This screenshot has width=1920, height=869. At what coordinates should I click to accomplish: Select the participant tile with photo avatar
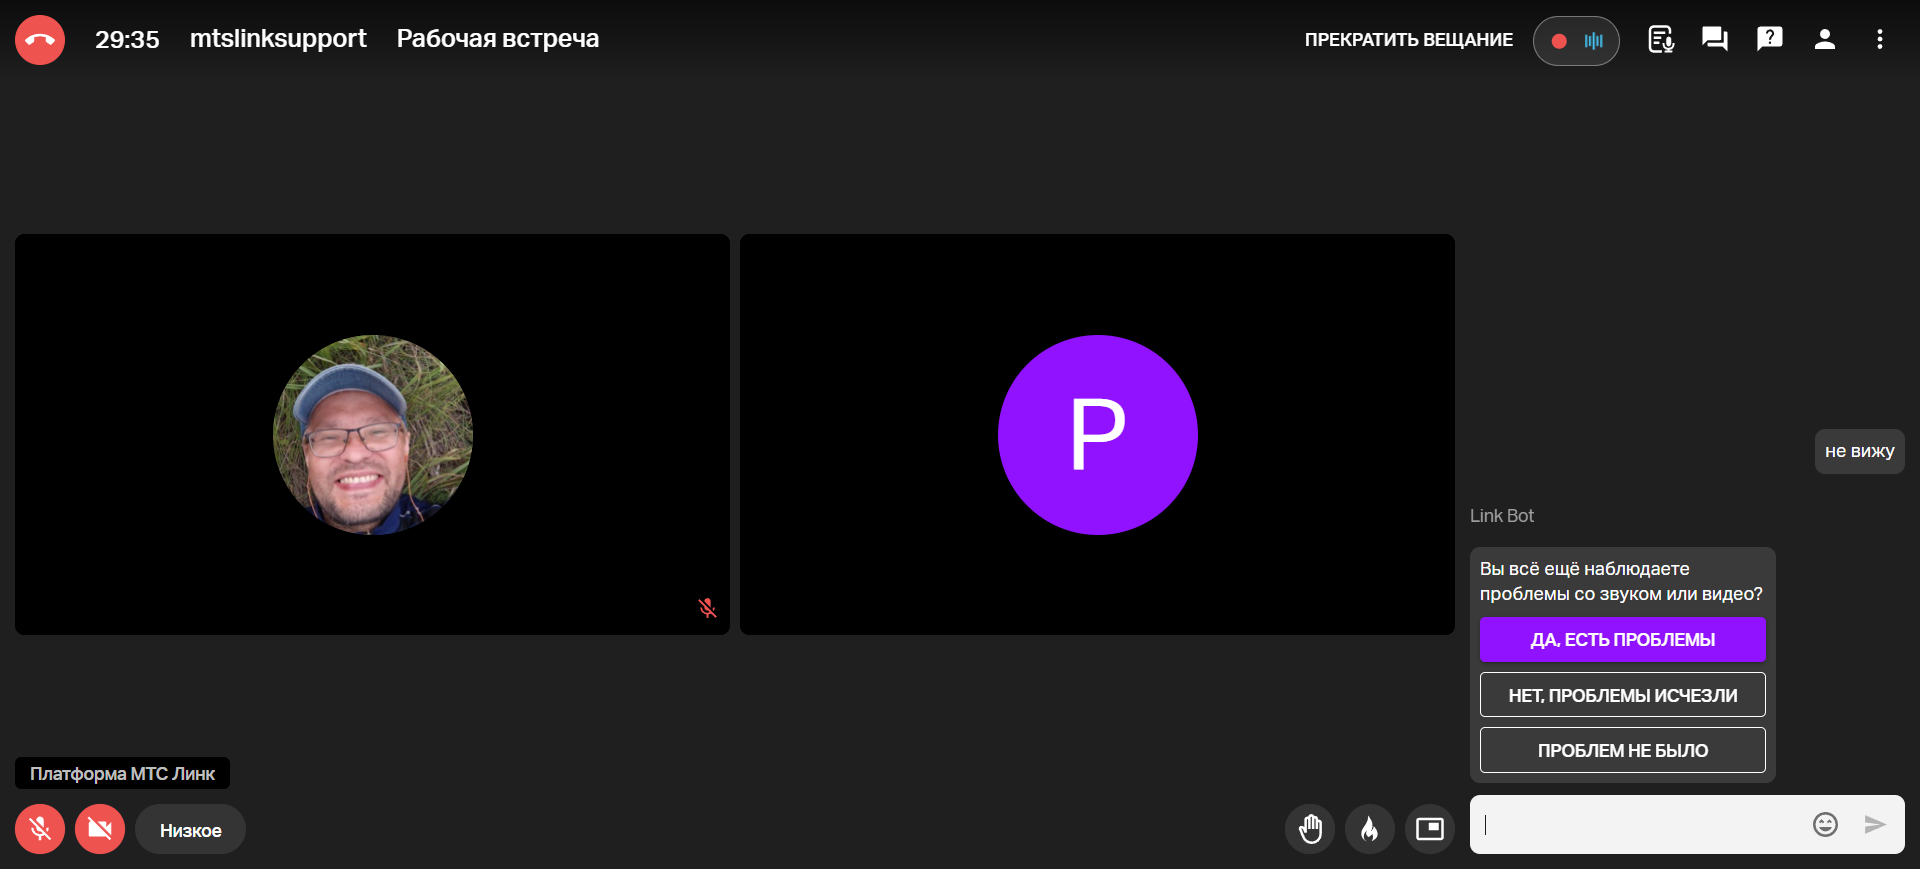[372, 434]
